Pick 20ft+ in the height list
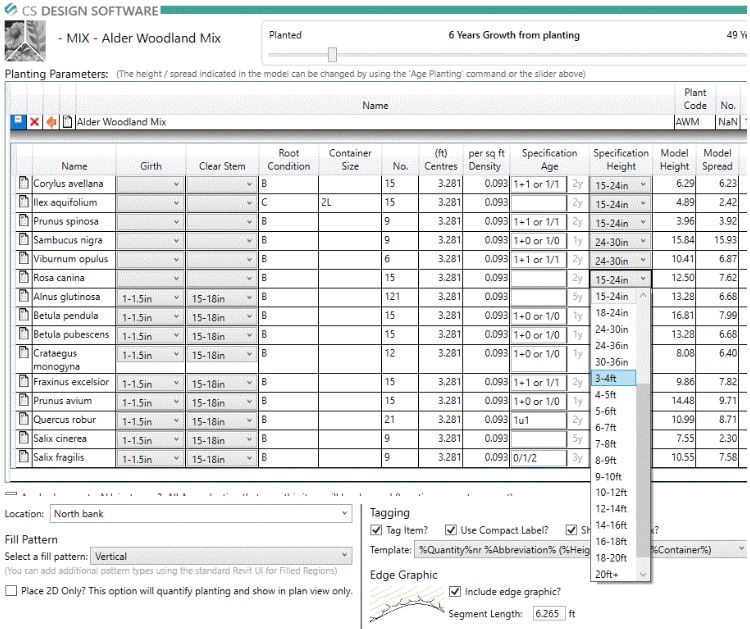Screen dimensions: 750x629 pos(614,574)
